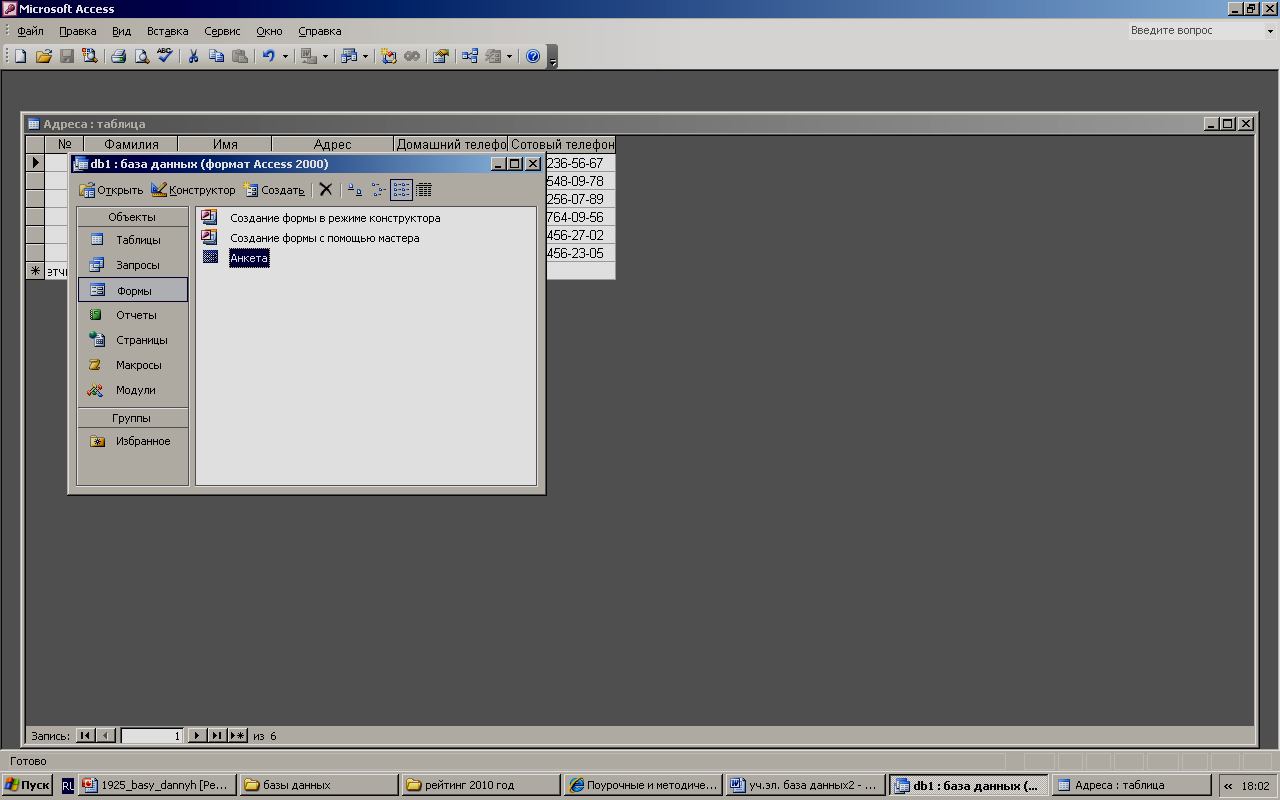Click the Объекты header bar
The image size is (1280, 800).
coord(132,217)
